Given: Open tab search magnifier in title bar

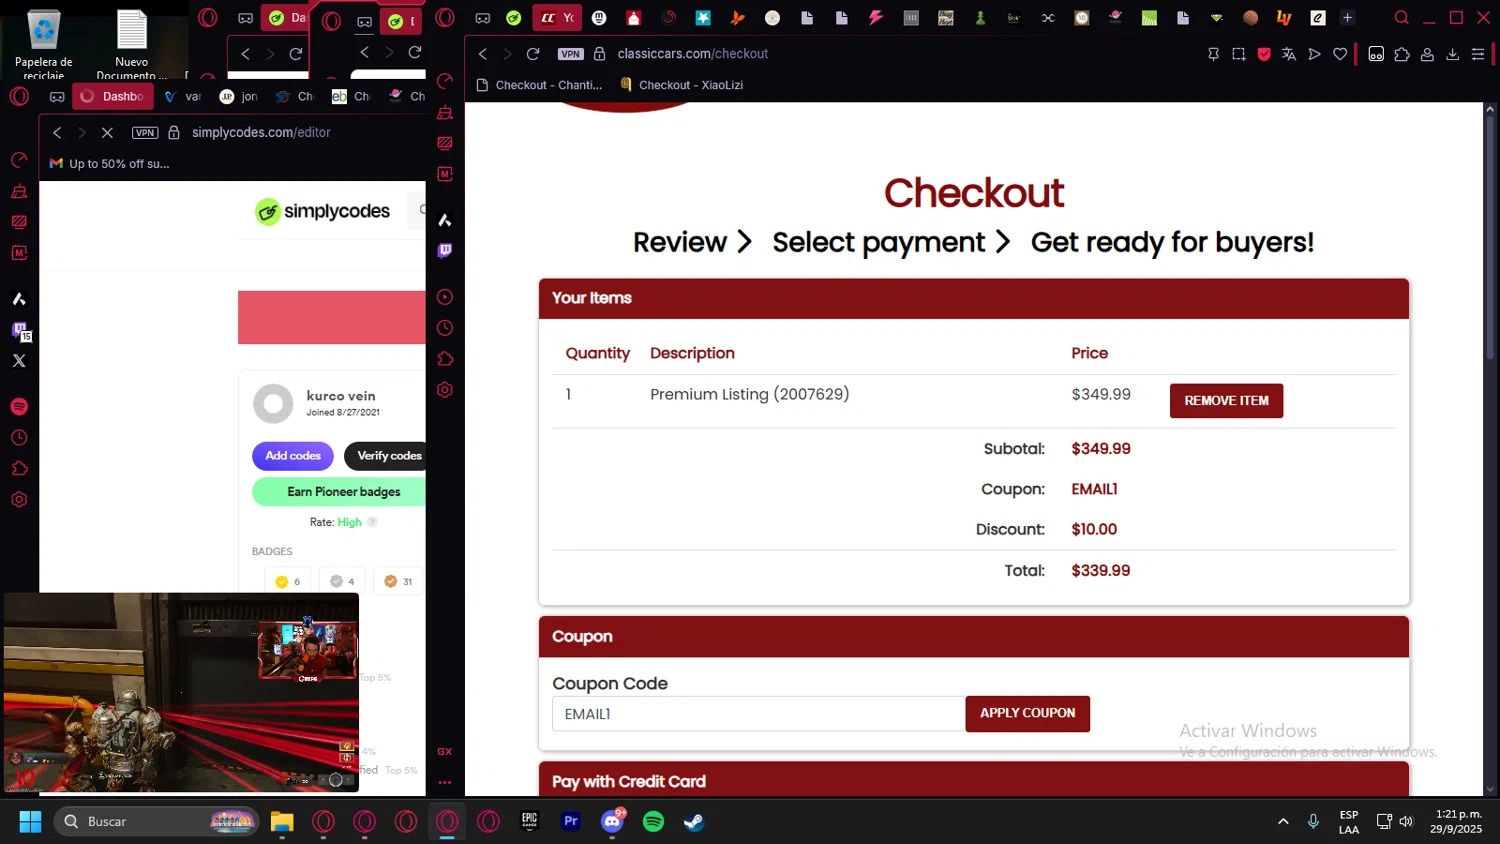Looking at the screenshot, I should tap(1402, 18).
